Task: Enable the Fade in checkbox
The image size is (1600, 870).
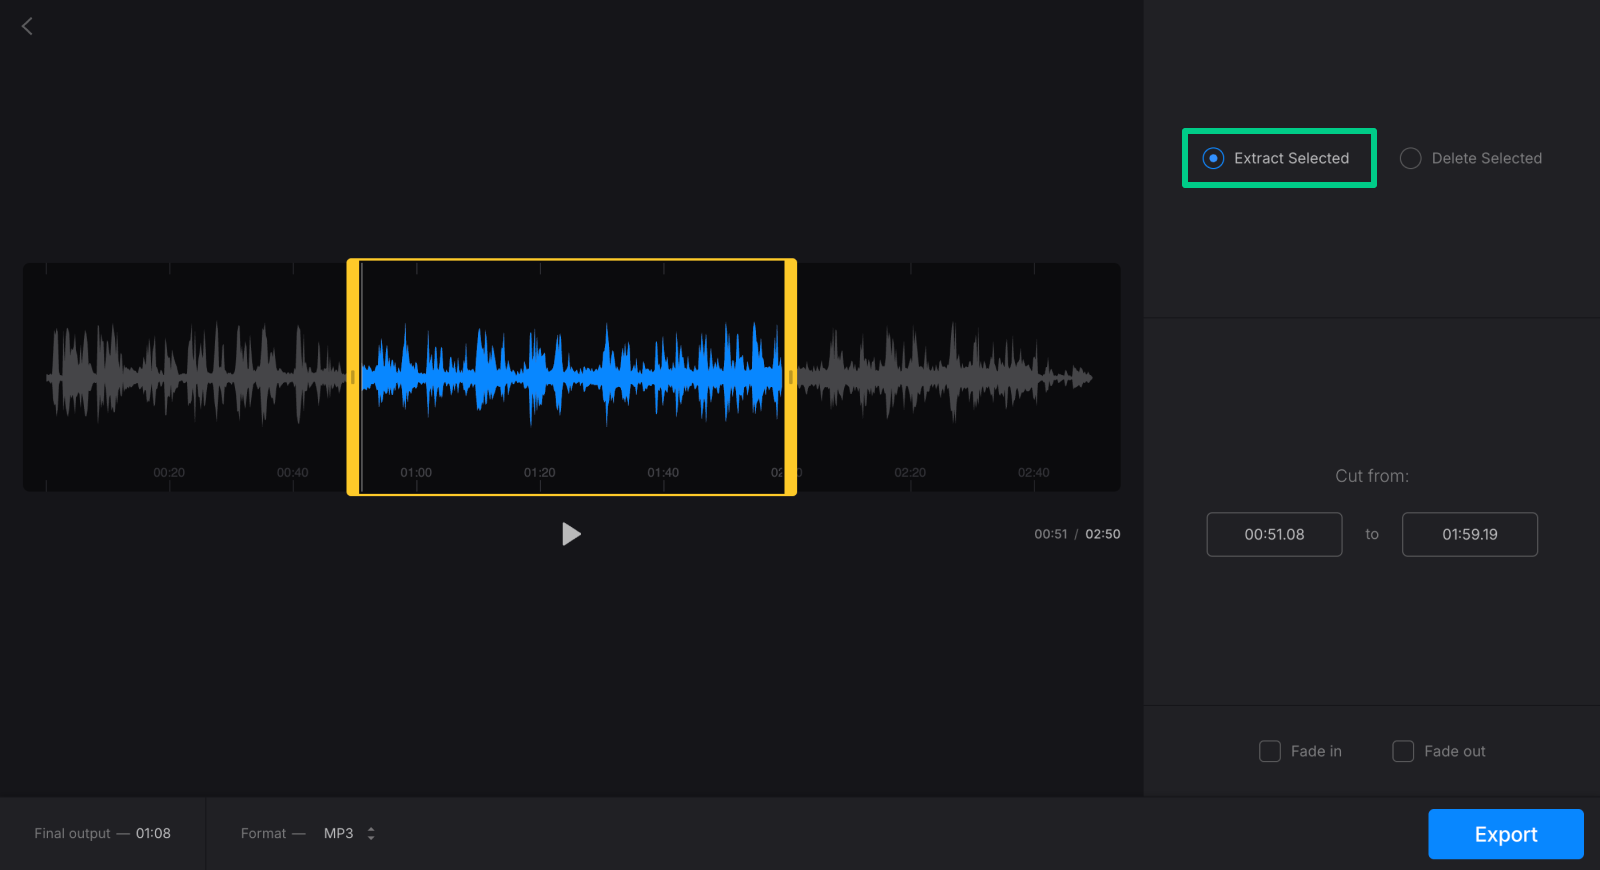Action: tap(1269, 751)
